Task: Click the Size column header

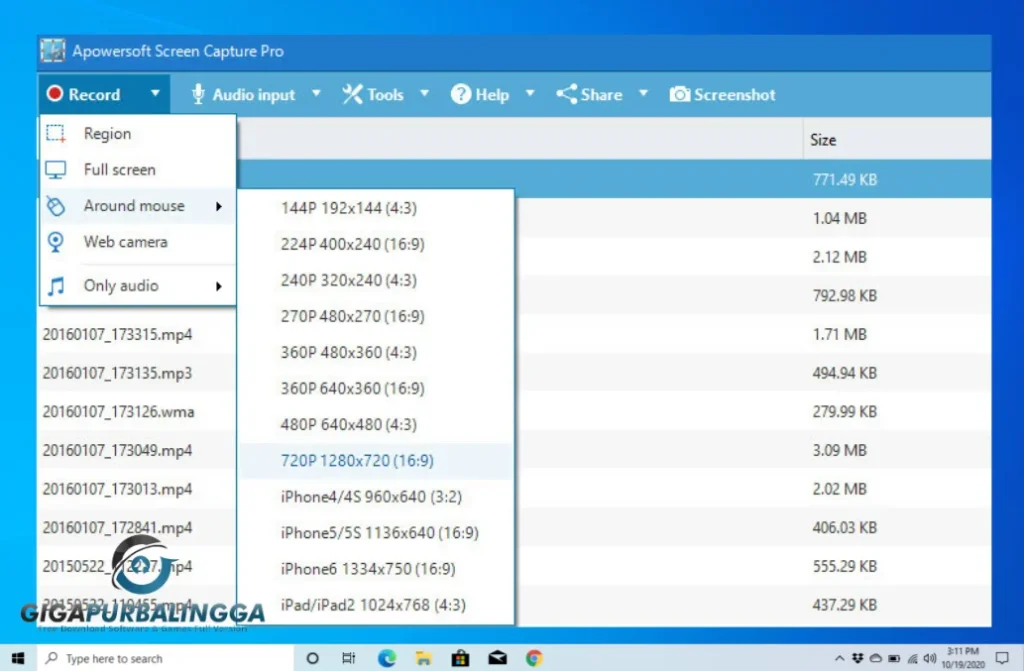Action: 822,140
